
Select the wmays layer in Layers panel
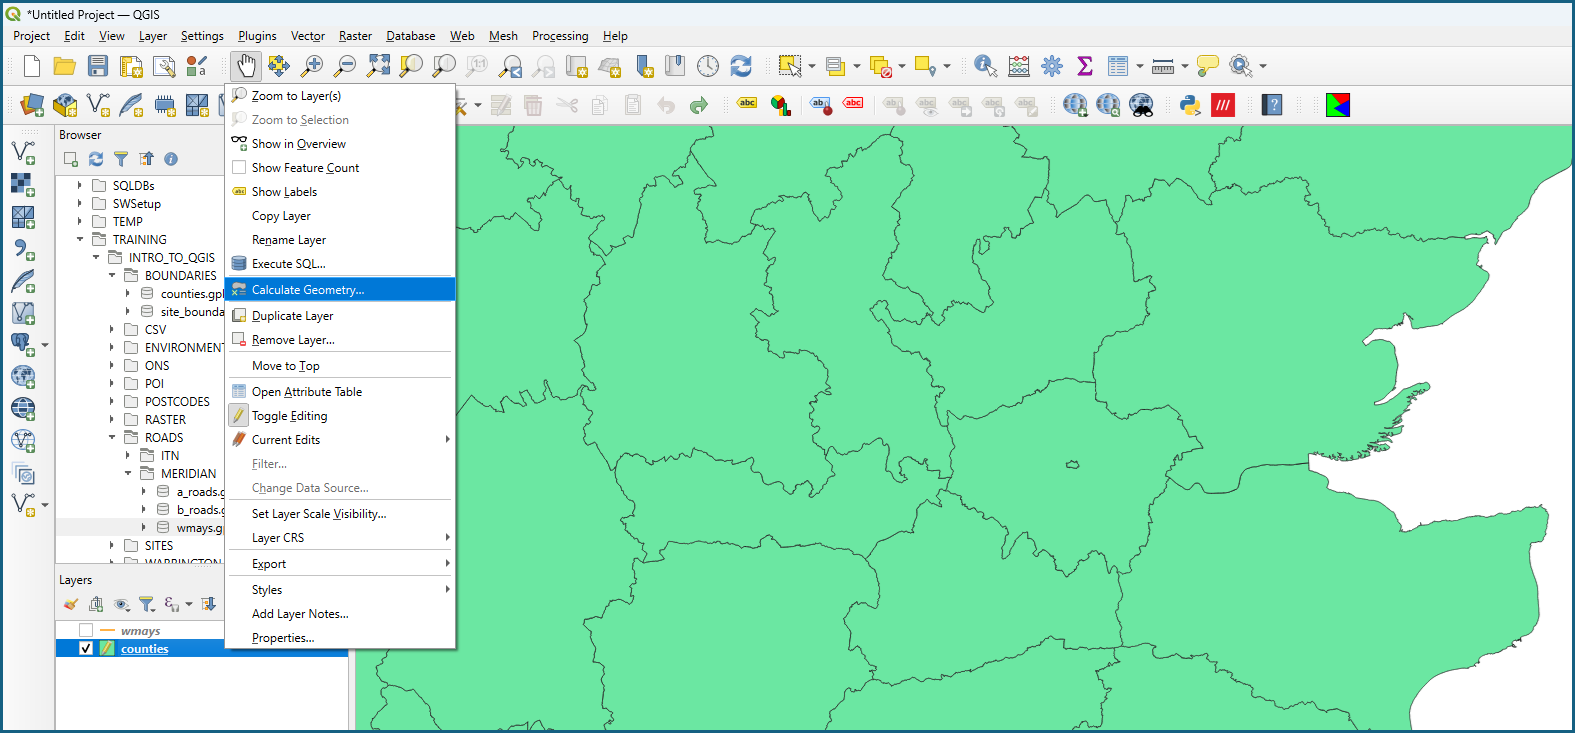[x=140, y=631]
